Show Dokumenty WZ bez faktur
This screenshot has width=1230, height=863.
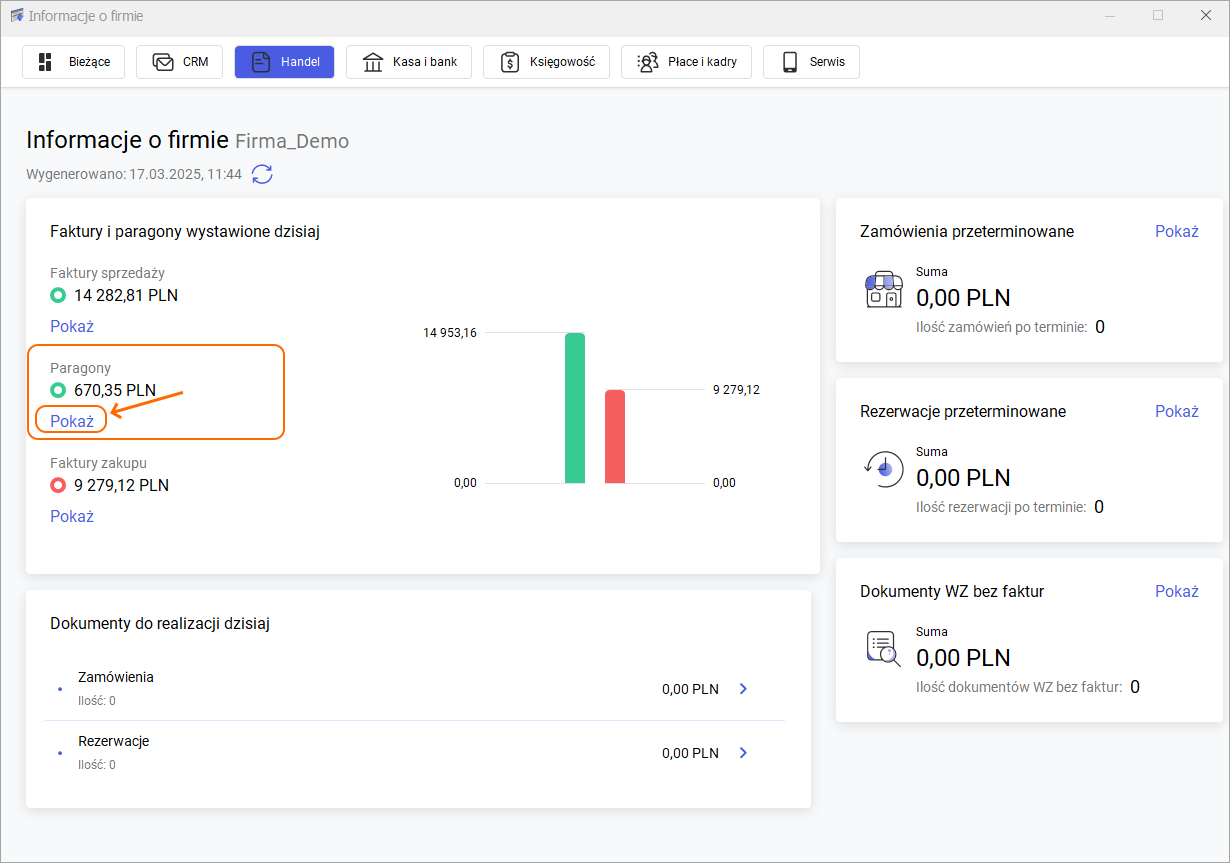click(x=1177, y=591)
